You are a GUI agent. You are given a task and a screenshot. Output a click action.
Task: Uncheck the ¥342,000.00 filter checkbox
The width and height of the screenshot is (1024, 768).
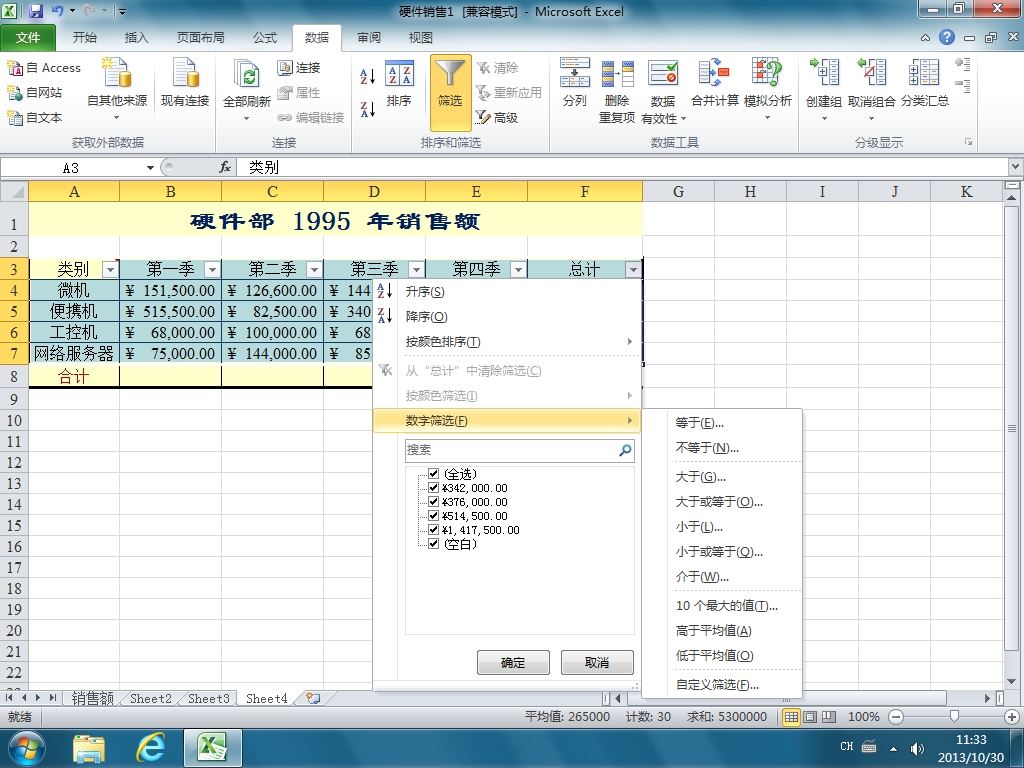click(433, 488)
